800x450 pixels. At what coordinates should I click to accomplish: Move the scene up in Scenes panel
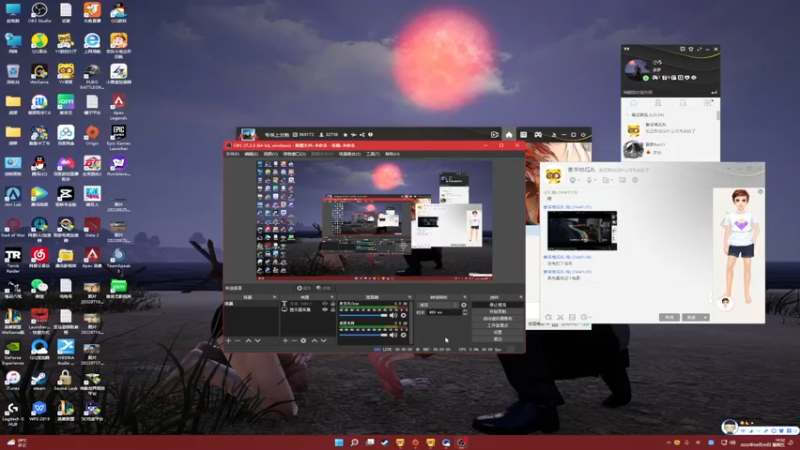(x=248, y=340)
